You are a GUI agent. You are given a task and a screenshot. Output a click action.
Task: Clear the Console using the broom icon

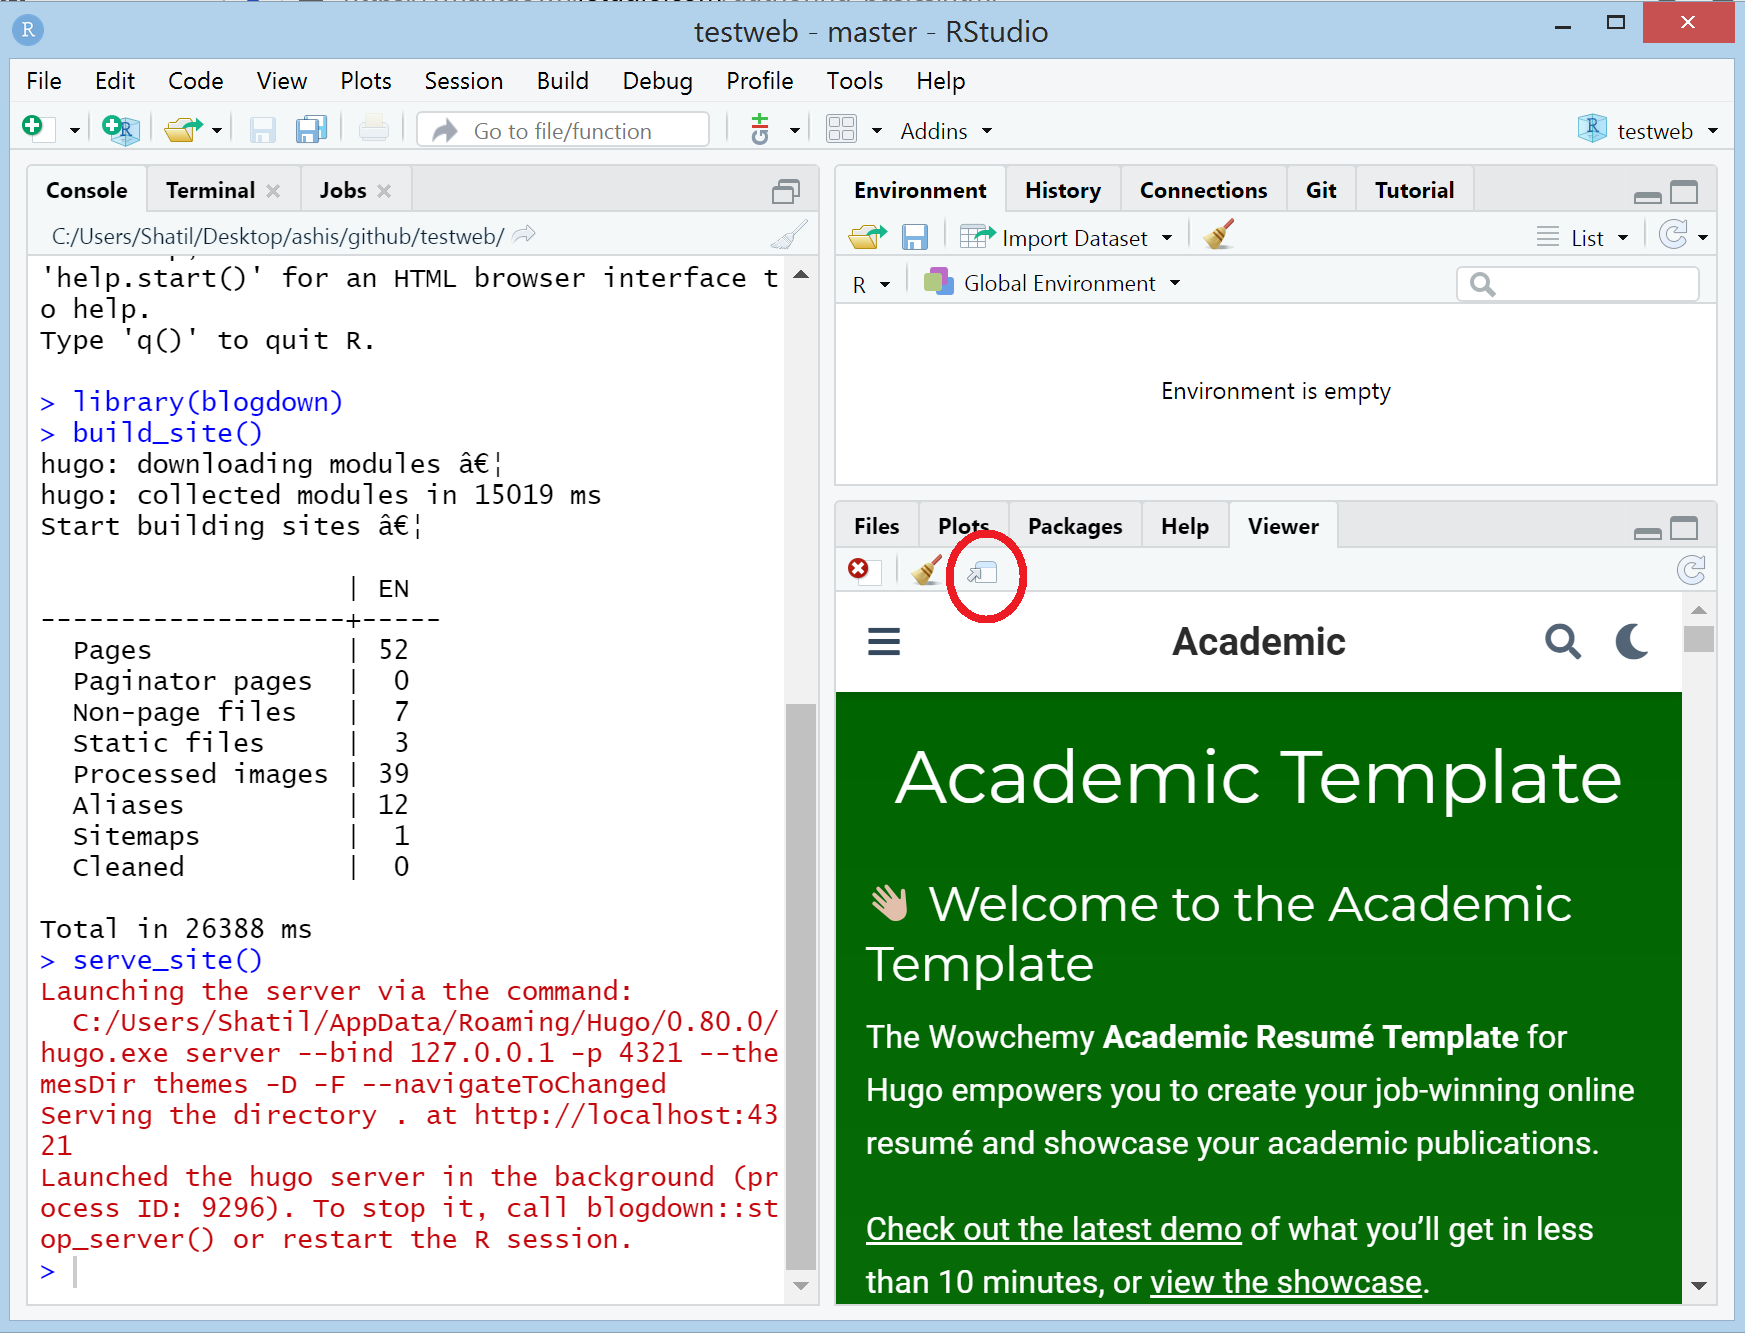pyautogui.click(x=788, y=234)
